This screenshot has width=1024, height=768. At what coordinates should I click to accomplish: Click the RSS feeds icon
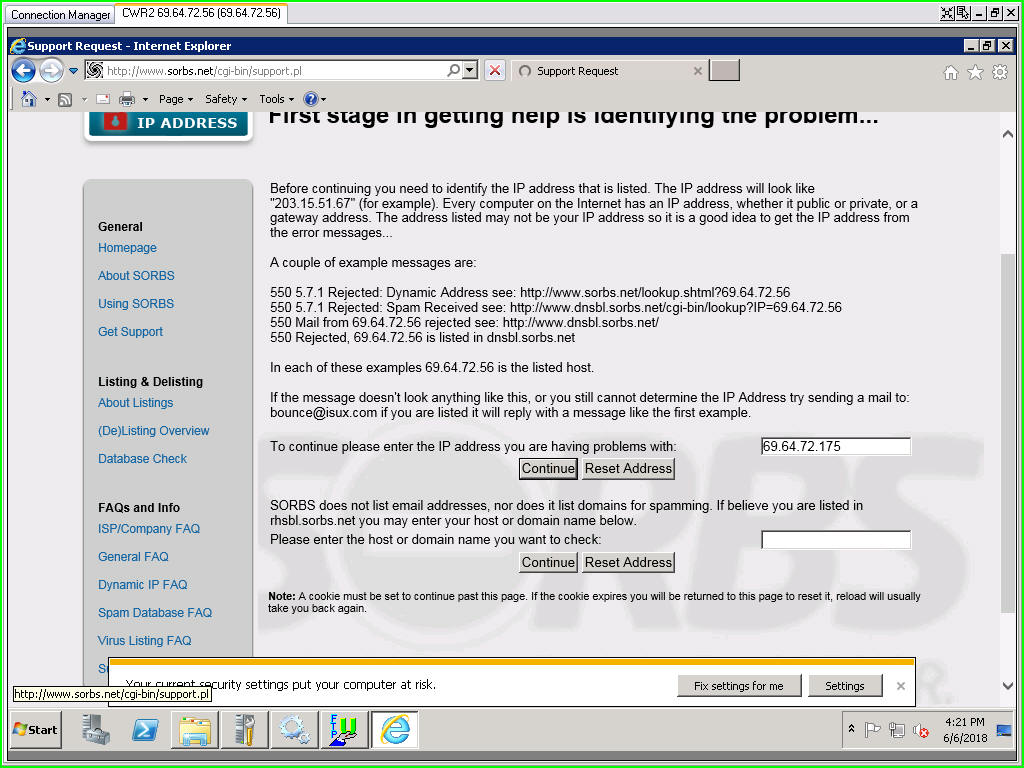tap(65, 99)
